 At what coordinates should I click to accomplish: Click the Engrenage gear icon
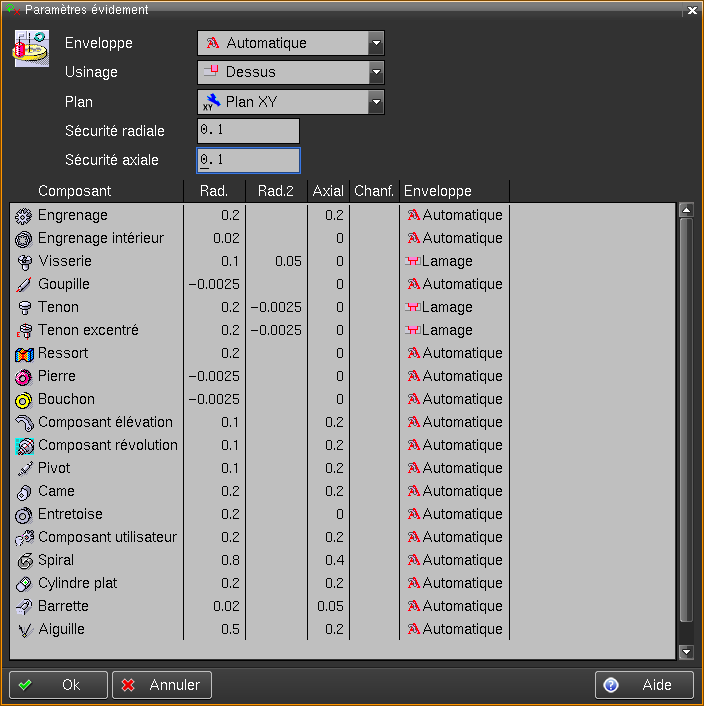(x=23, y=216)
